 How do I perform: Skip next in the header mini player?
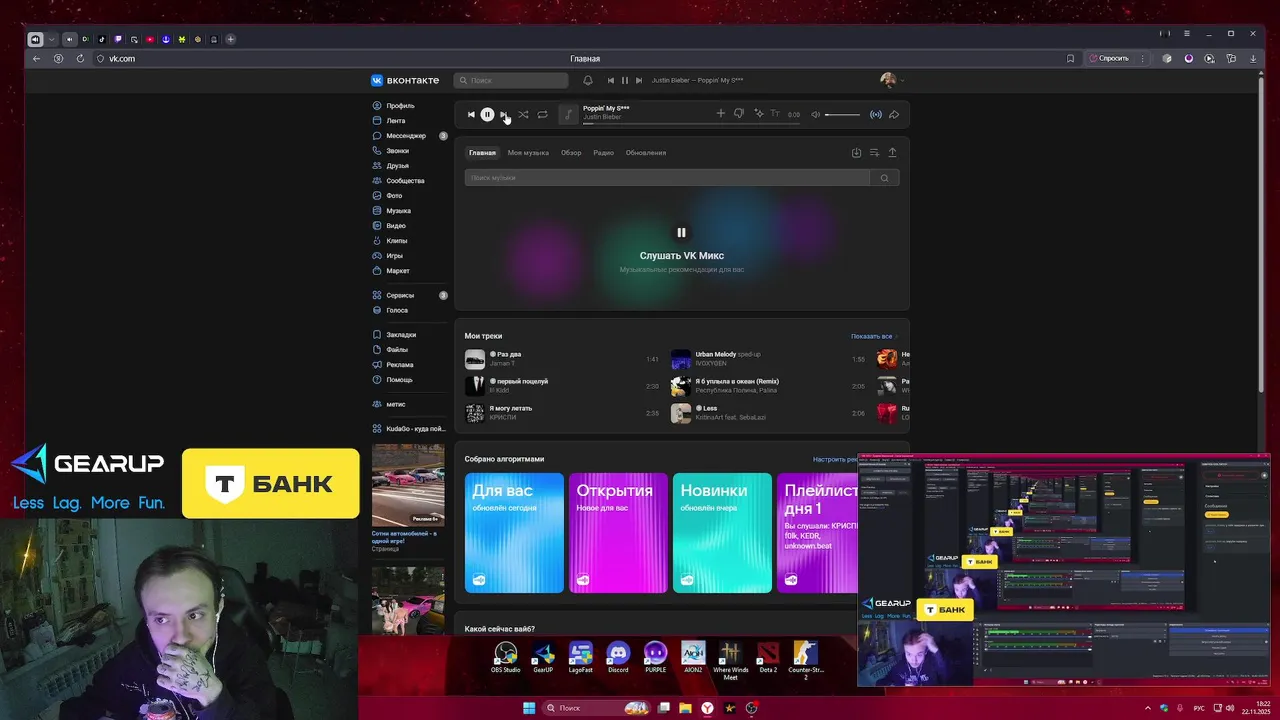tap(639, 80)
